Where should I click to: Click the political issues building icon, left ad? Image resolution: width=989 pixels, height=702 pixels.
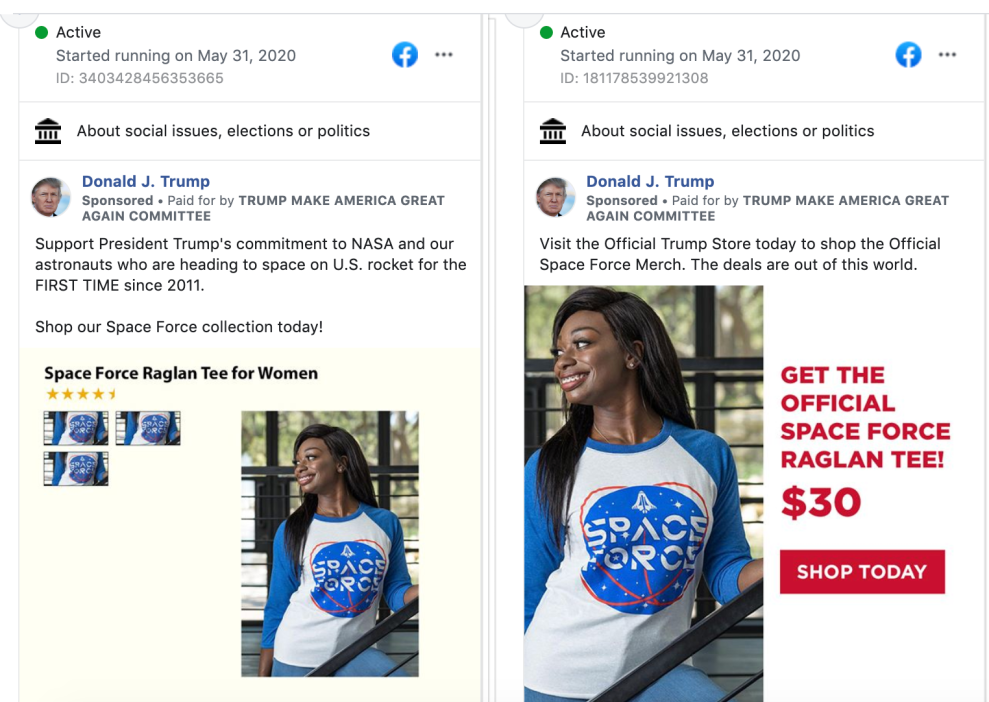point(47,131)
